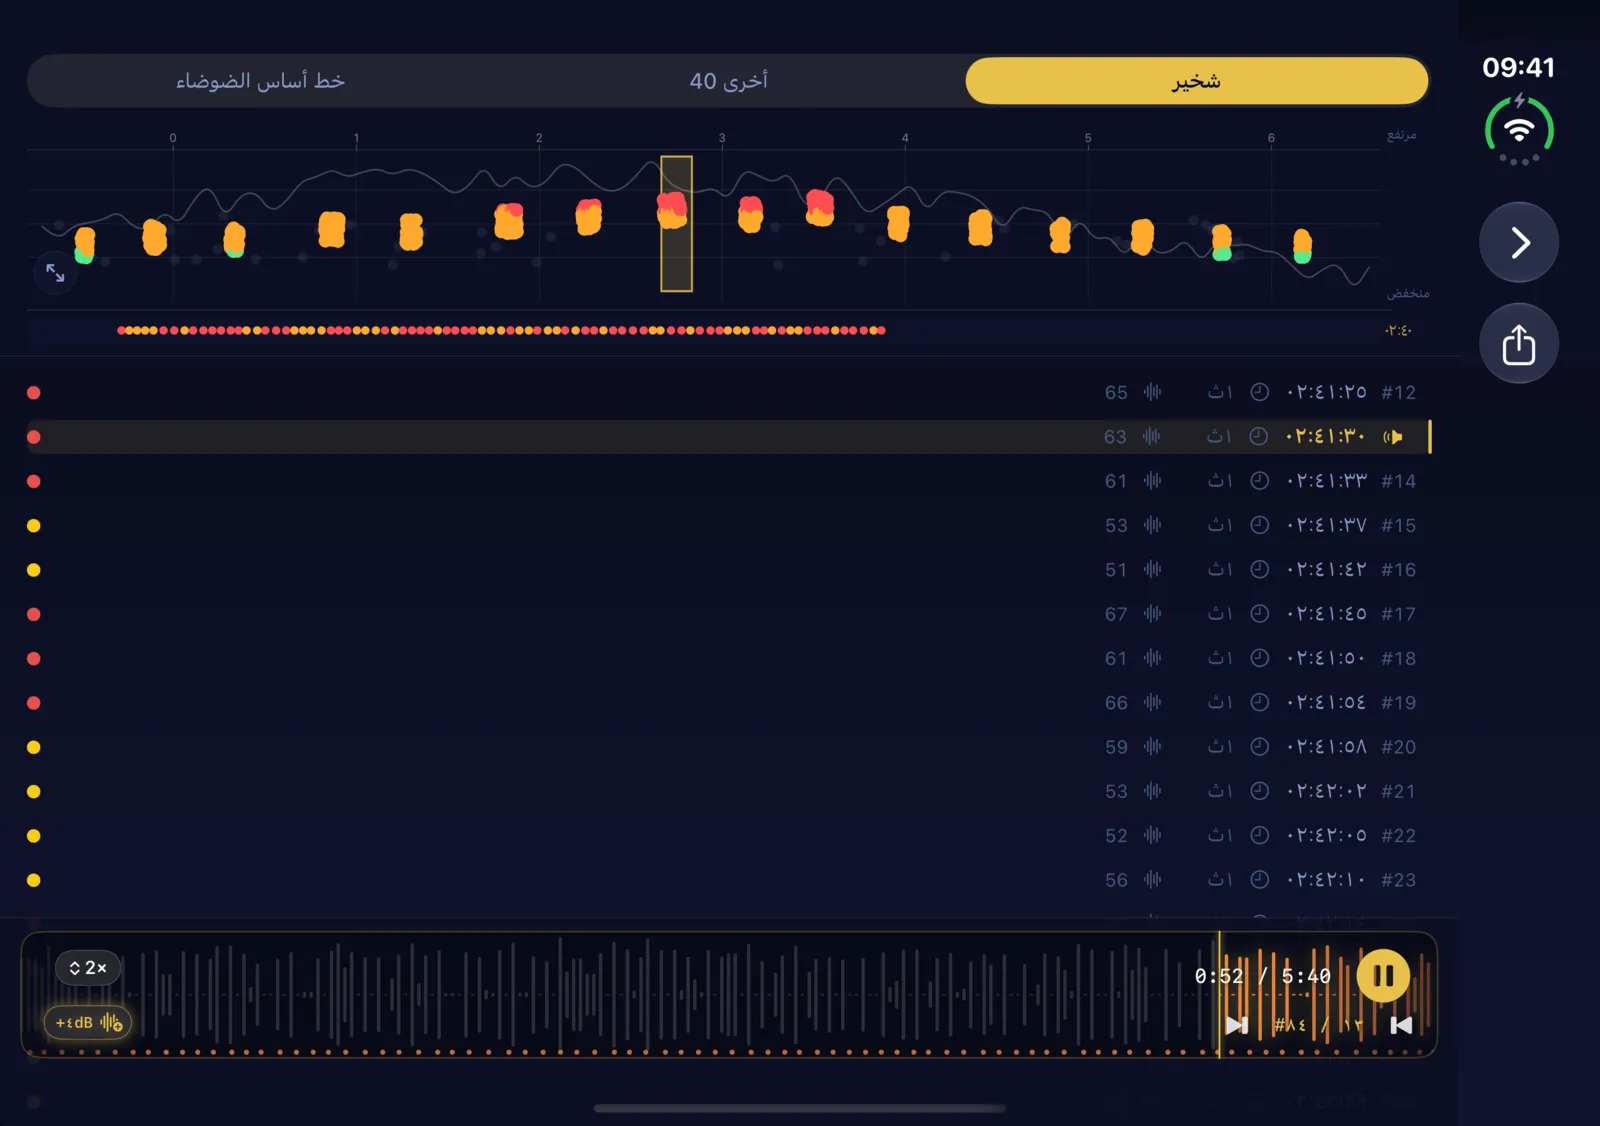This screenshot has height=1126, width=1600.
Task: Tap the speaker playing icon in highlighted row
Action: point(1393,437)
